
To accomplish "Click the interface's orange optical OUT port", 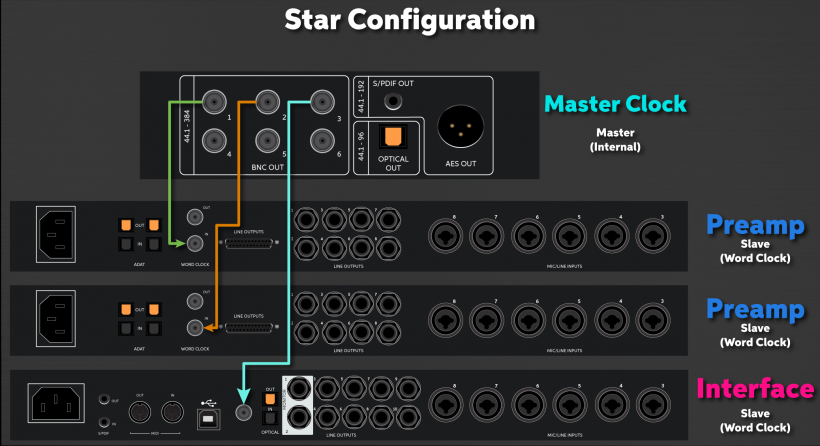I will coord(270,399).
